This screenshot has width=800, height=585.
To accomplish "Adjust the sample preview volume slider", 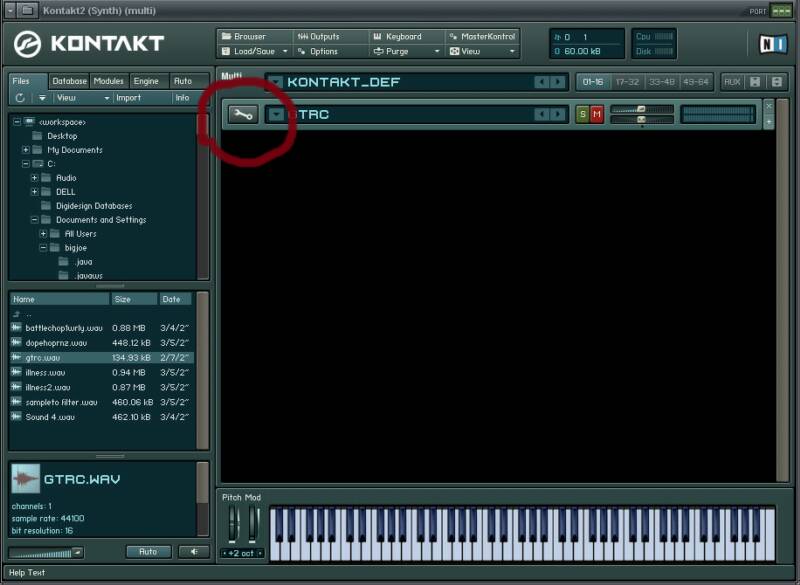I will 46,553.
